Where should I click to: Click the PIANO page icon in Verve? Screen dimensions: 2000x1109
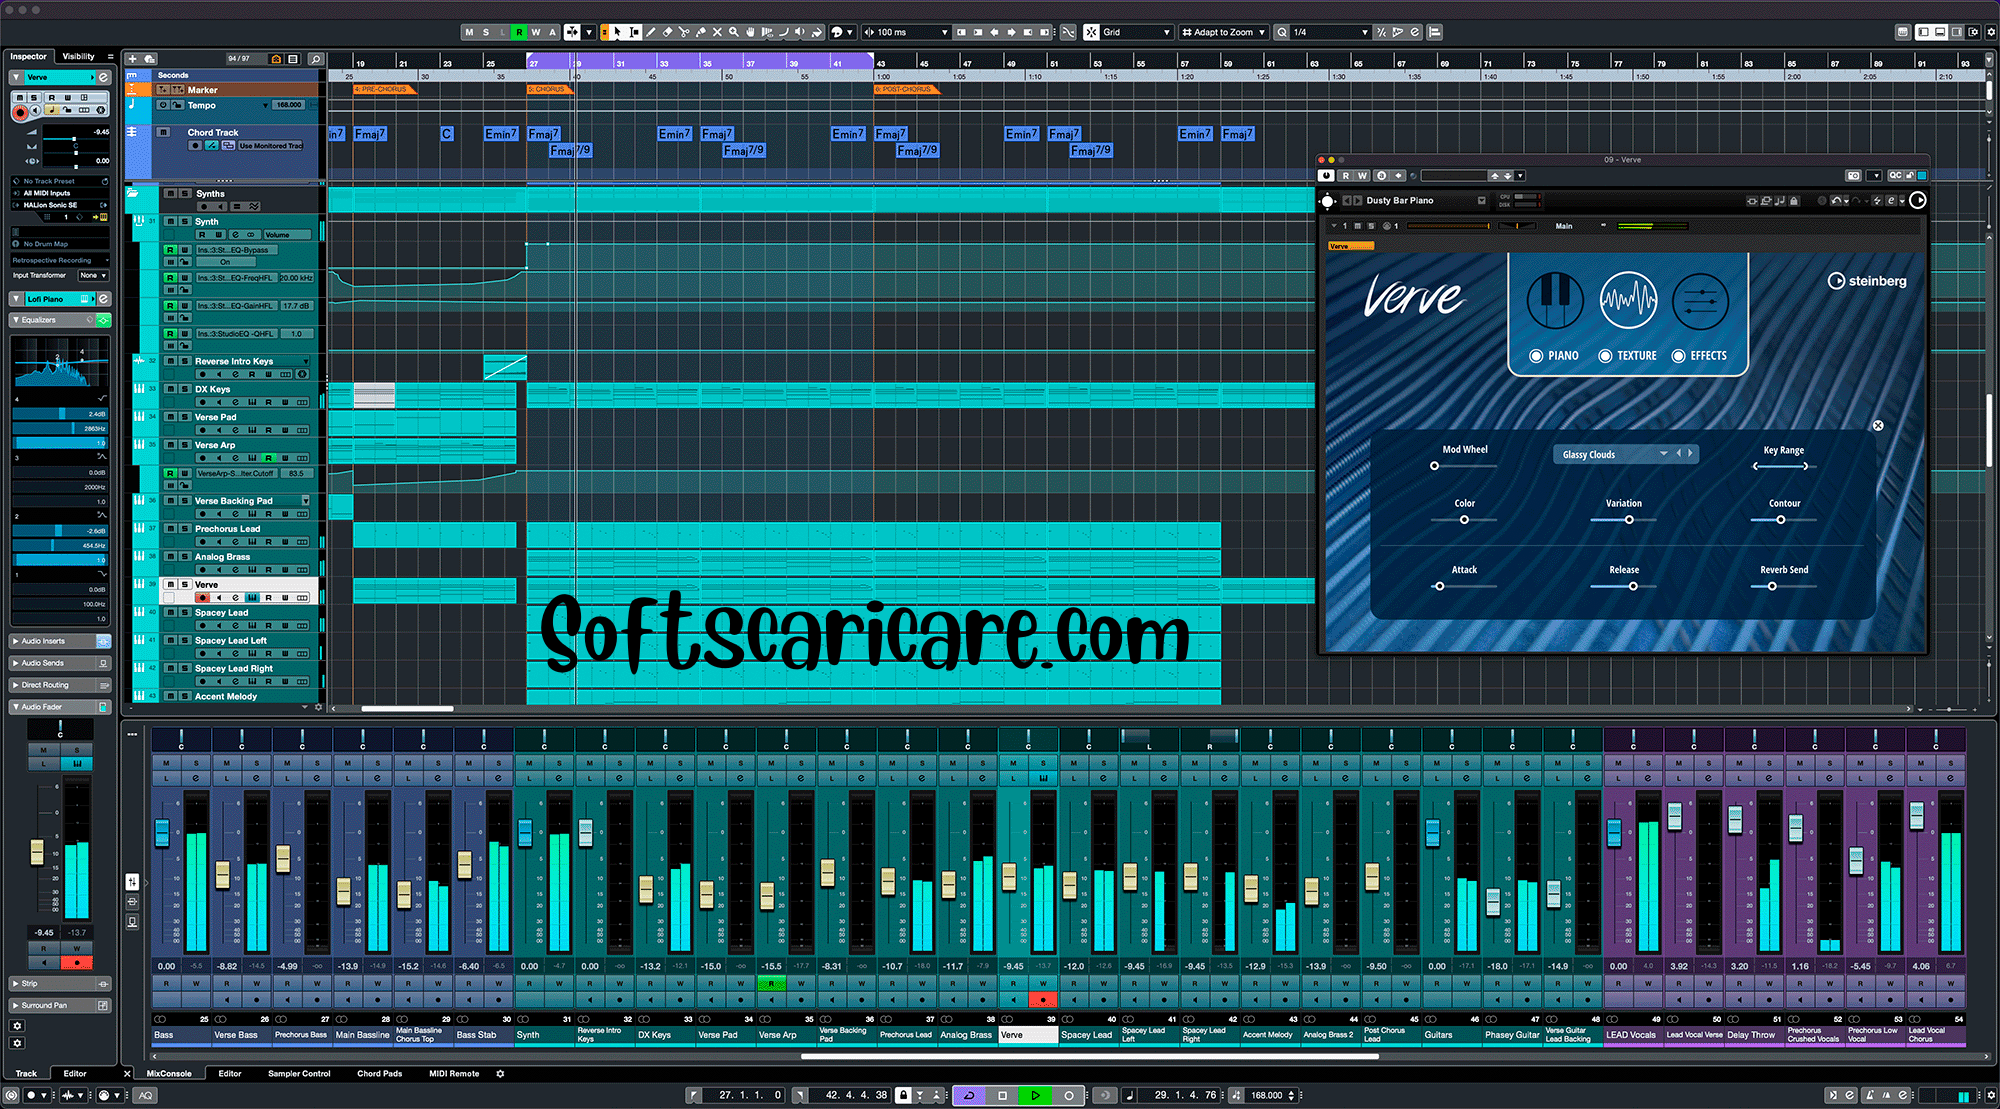pos(1555,301)
